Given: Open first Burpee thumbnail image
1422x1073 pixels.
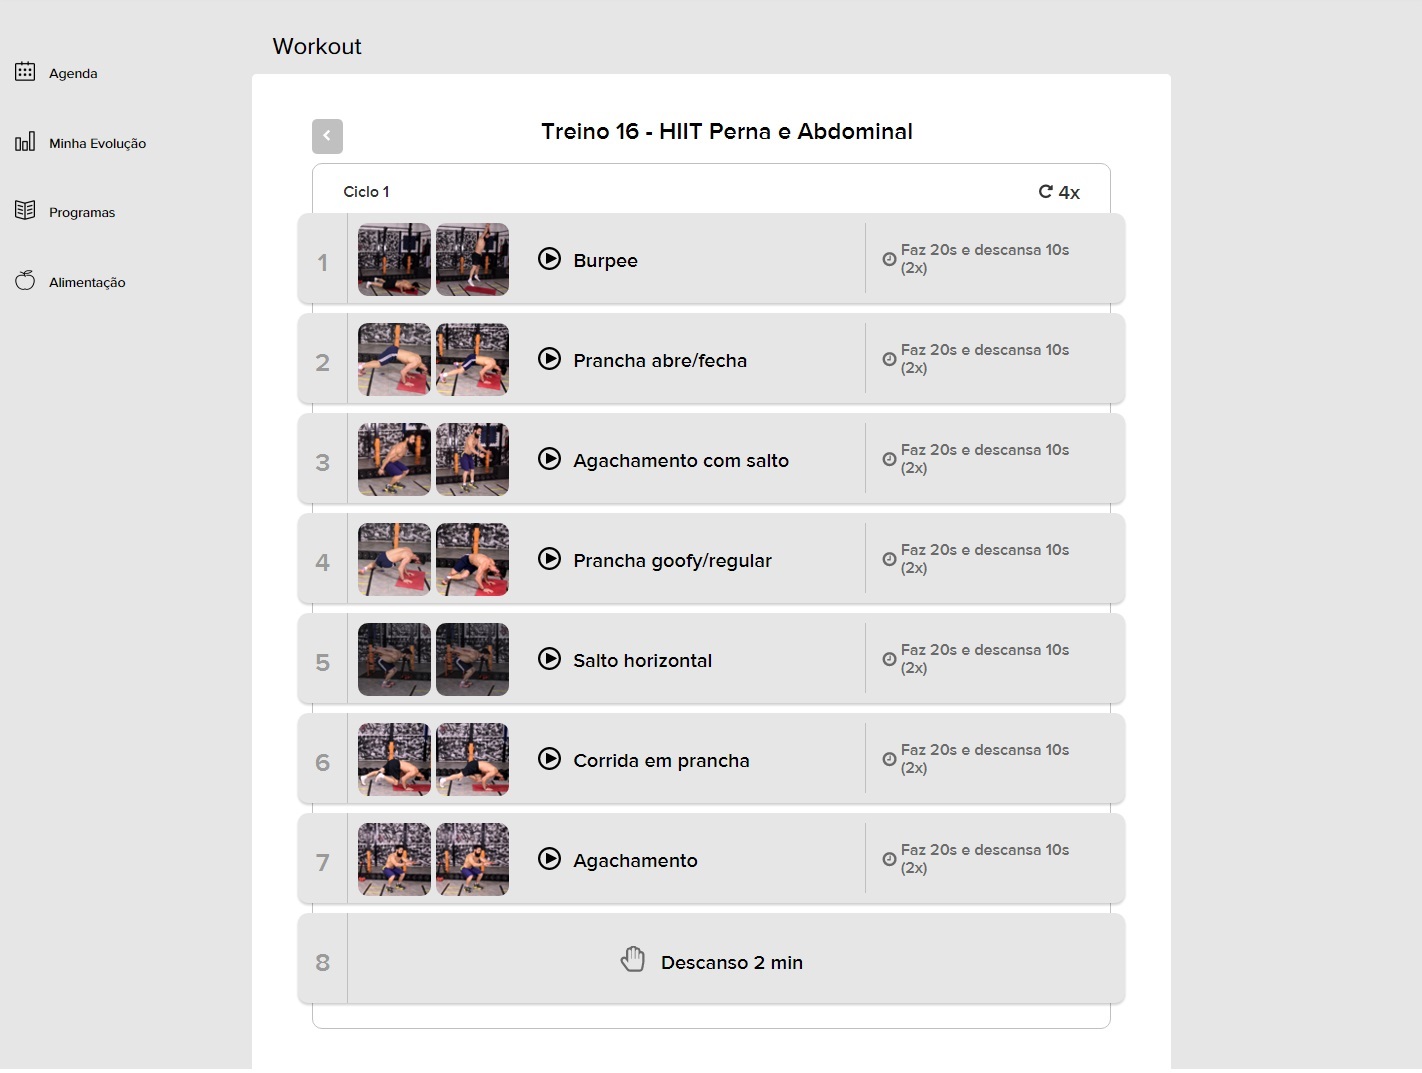Looking at the screenshot, I should tap(394, 259).
